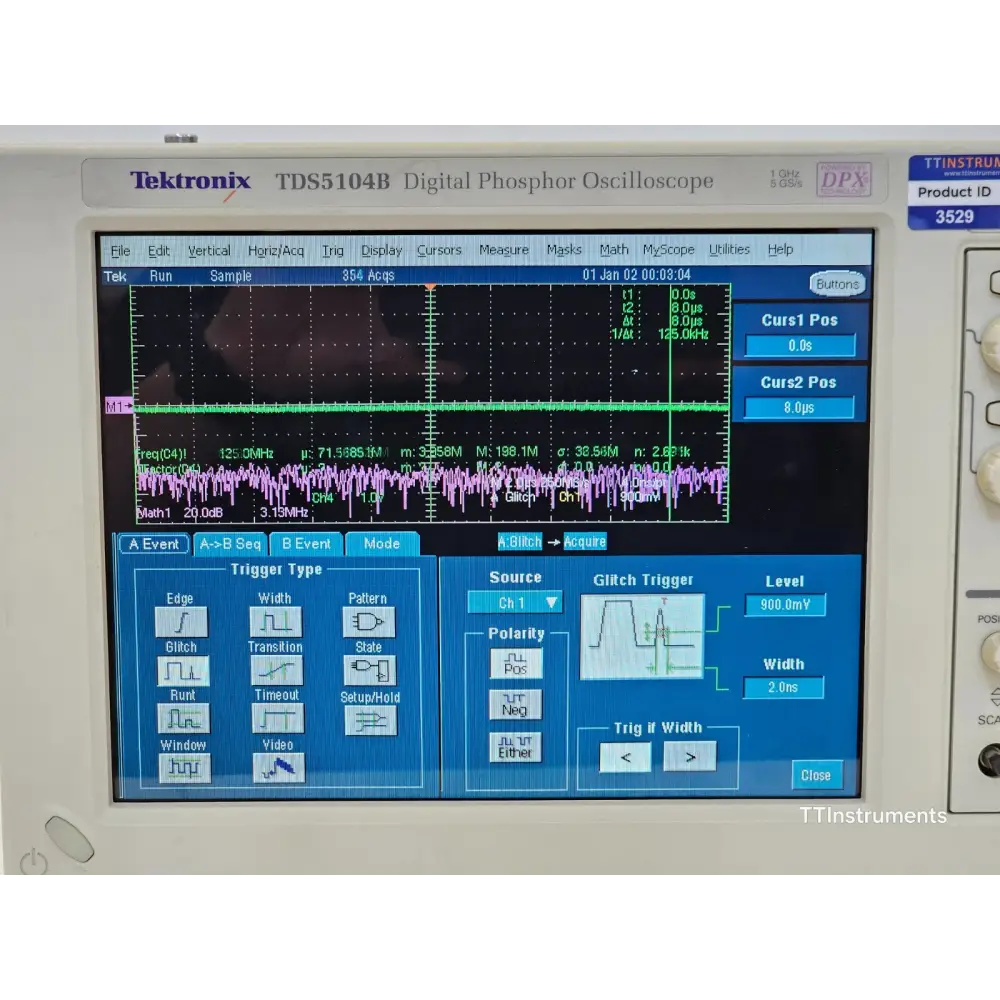This screenshot has width=1000, height=1000.
Task: Click the Math1 20.0dB readout
Action: coord(180,513)
